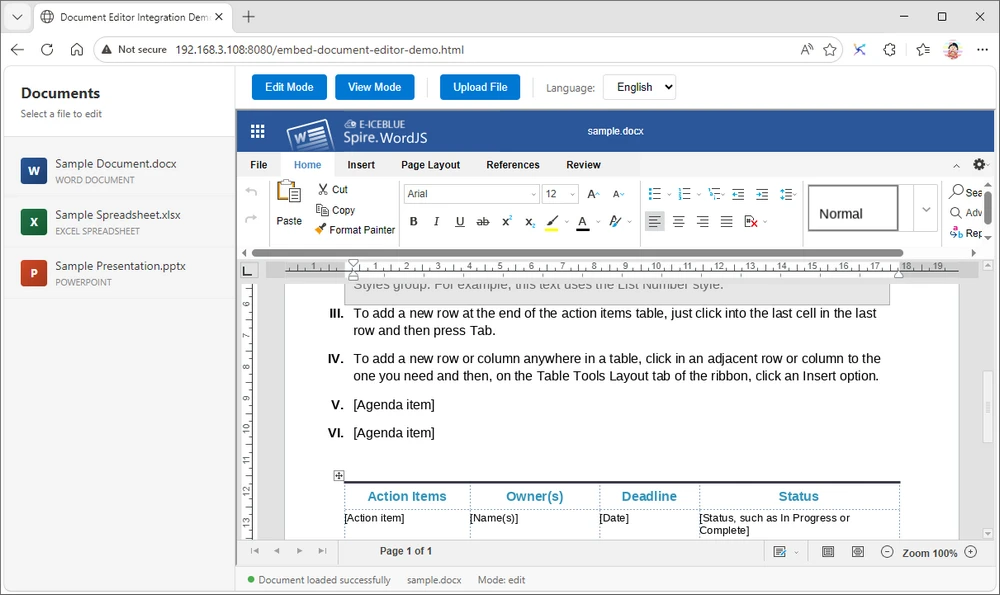Screen dimensions: 1000x595
Task: Expand the styles gallery chevron
Action: [x=926, y=209]
